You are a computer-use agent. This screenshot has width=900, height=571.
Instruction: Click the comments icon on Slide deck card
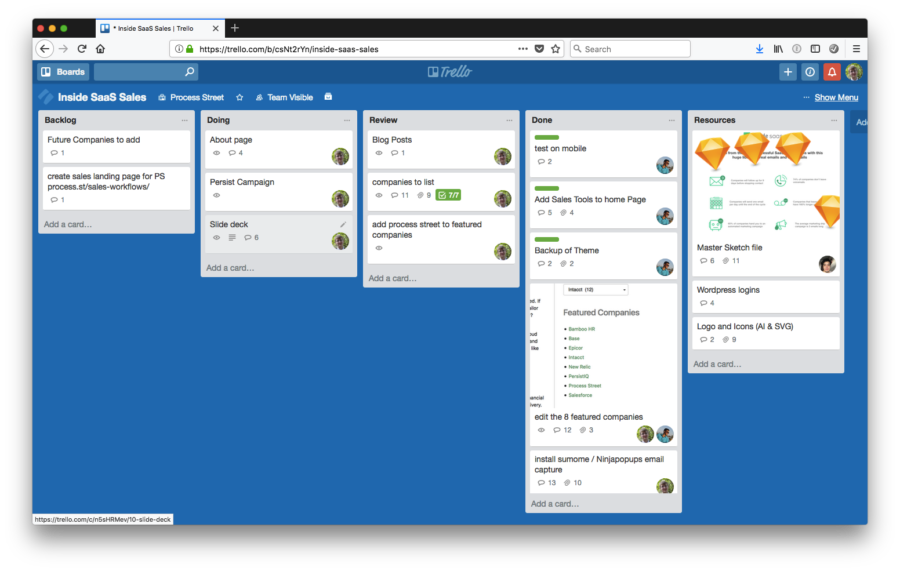point(247,238)
